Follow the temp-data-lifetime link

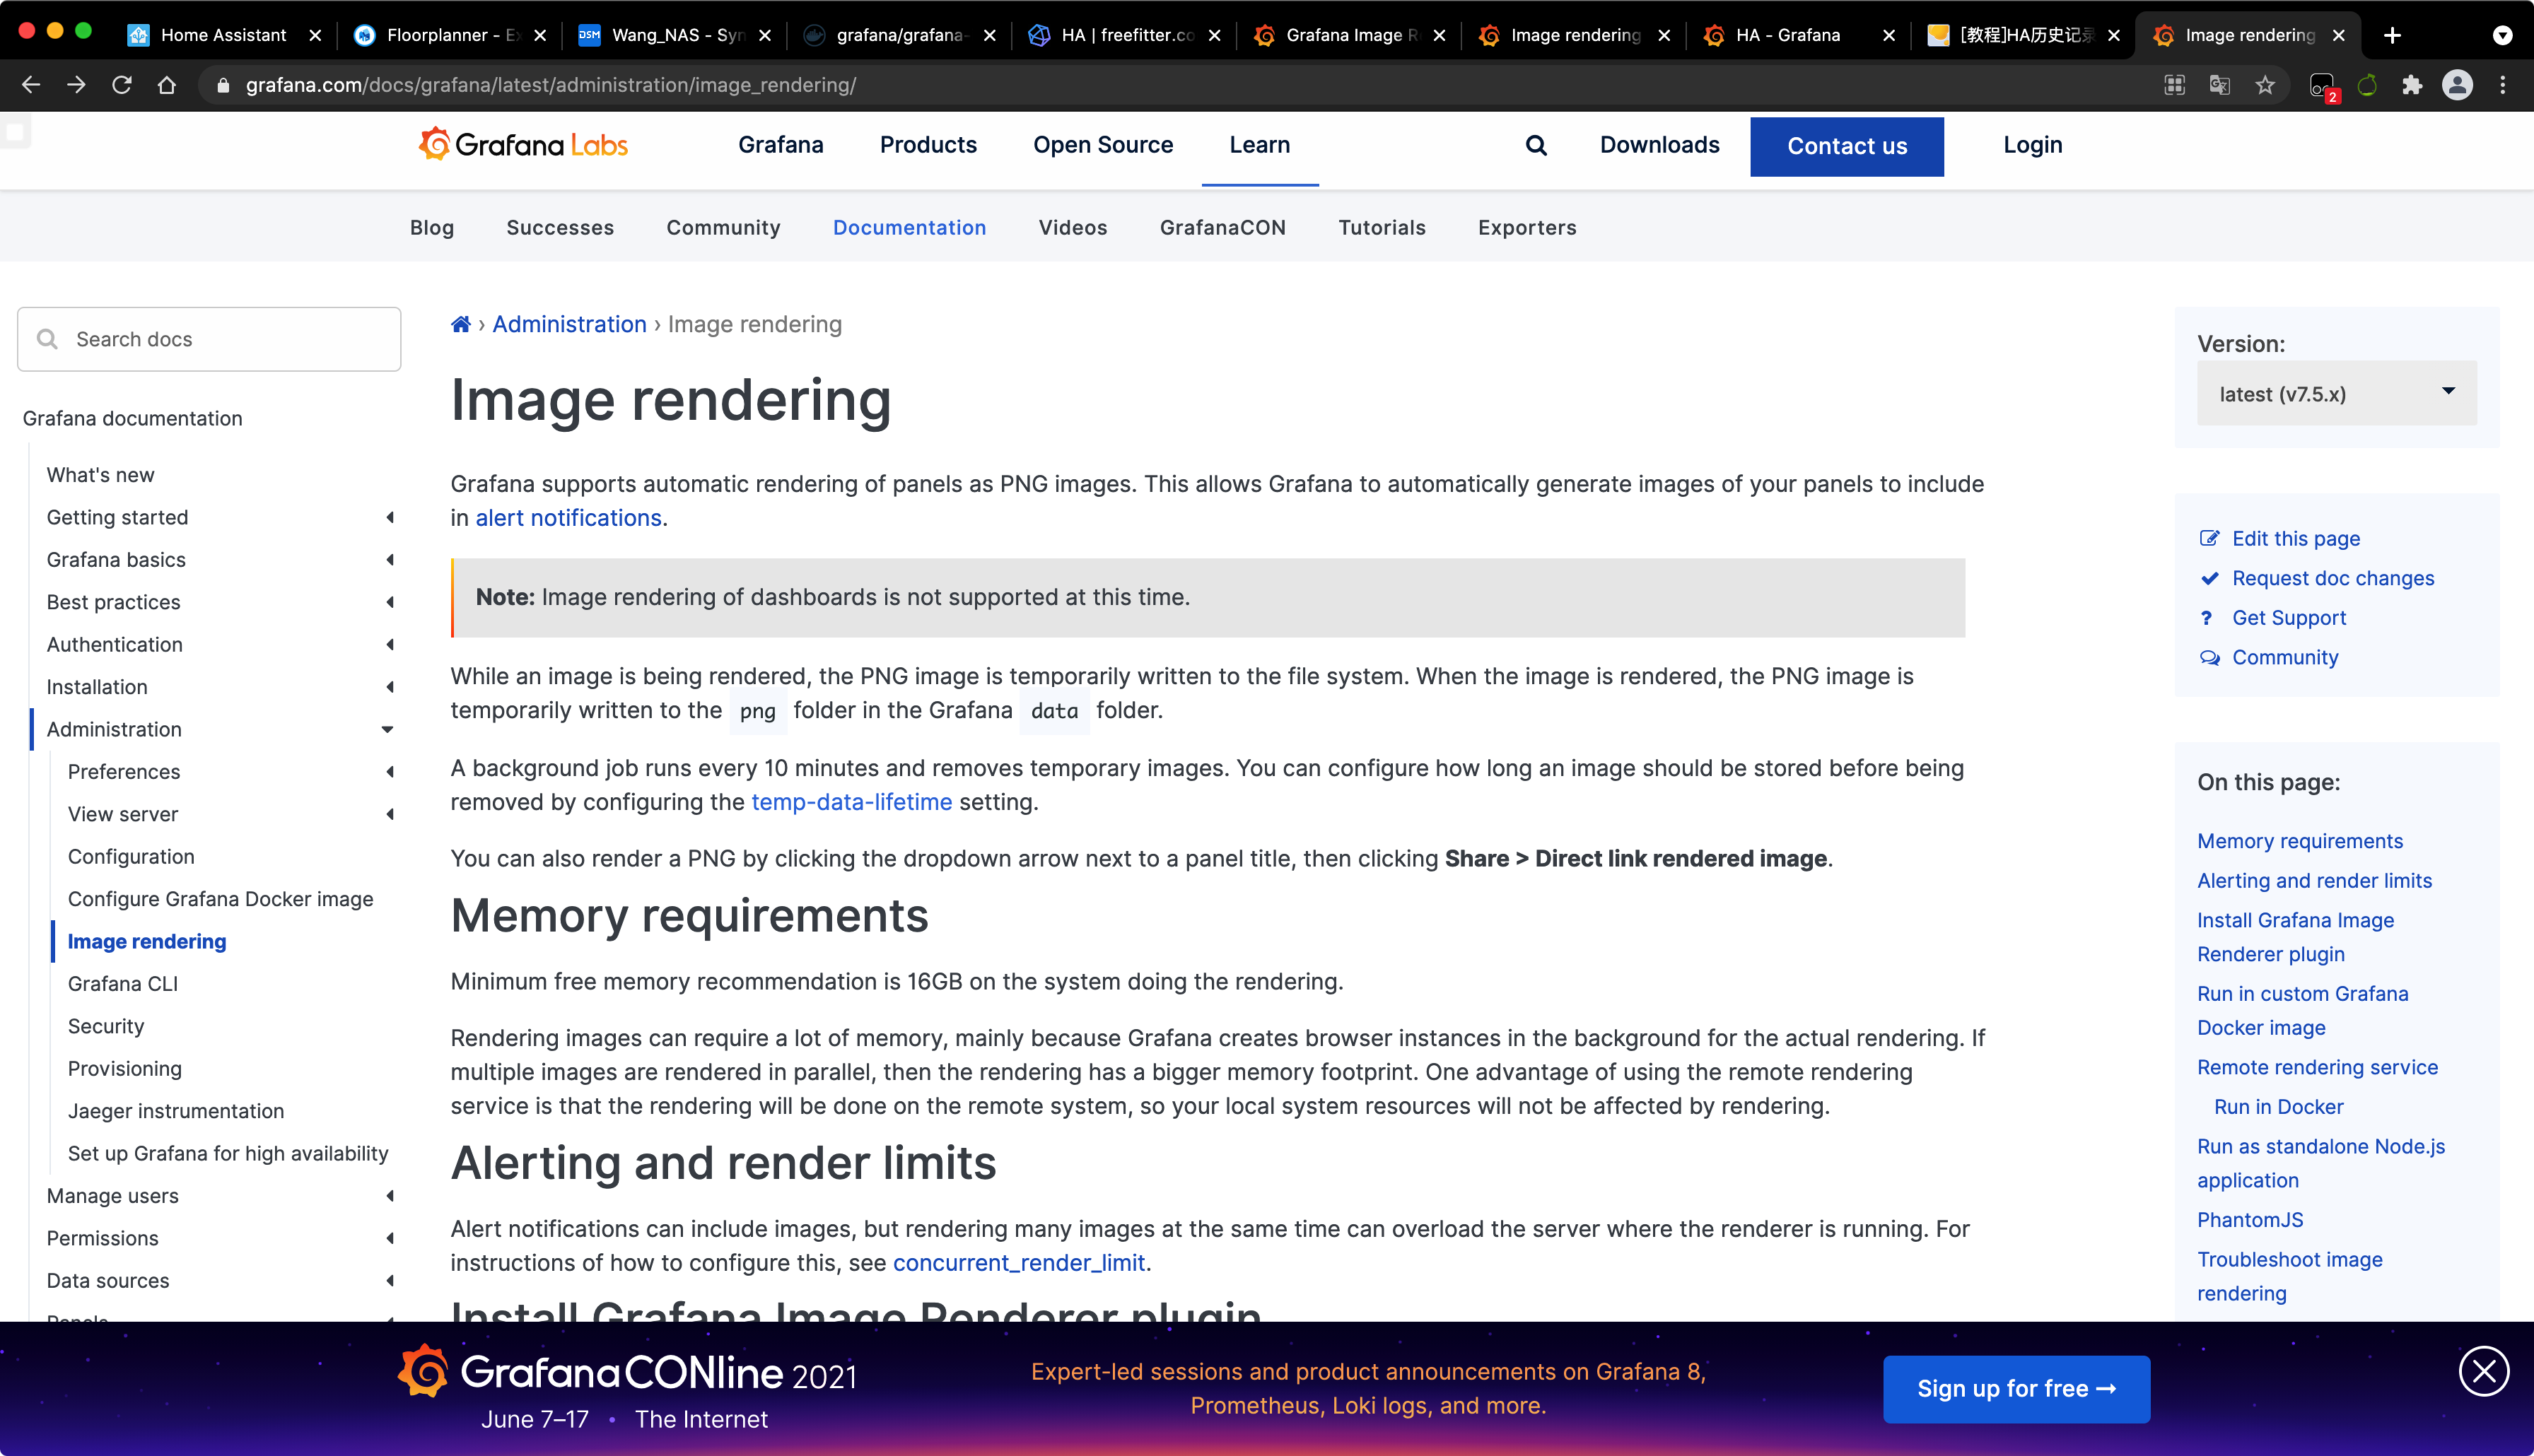tap(851, 802)
